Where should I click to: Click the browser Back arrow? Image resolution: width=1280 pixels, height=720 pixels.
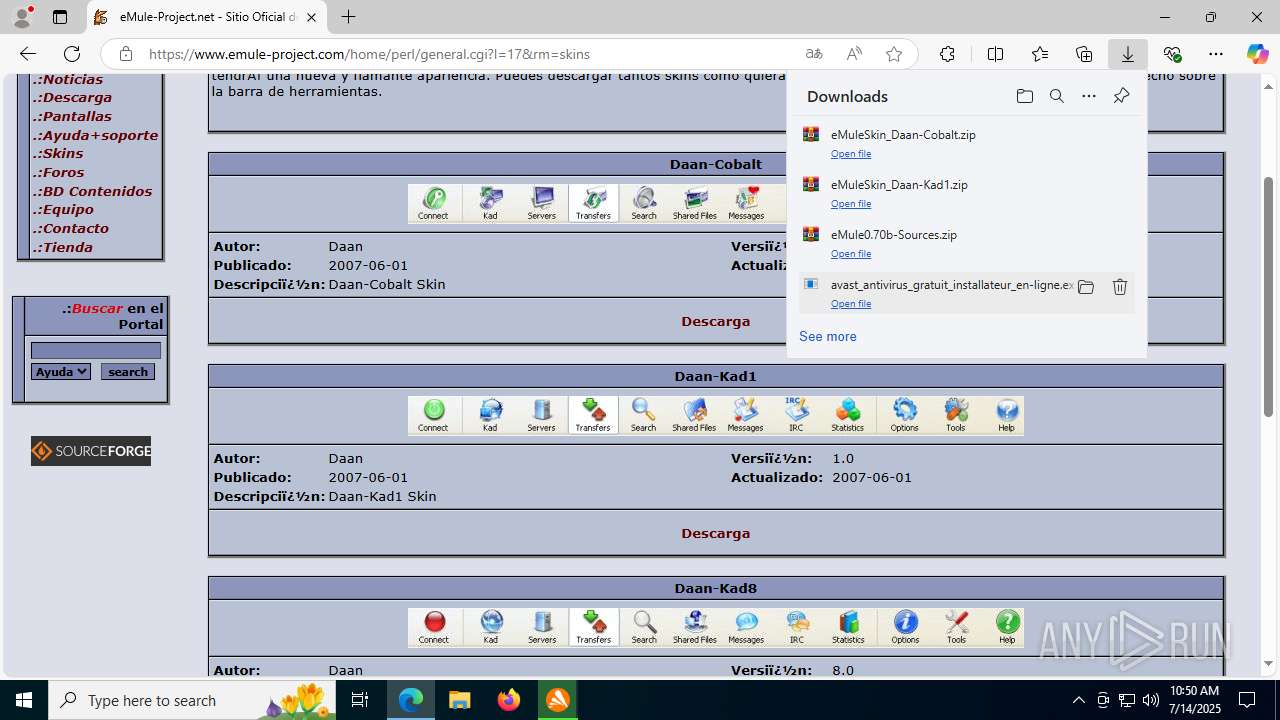click(x=28, y=54)
